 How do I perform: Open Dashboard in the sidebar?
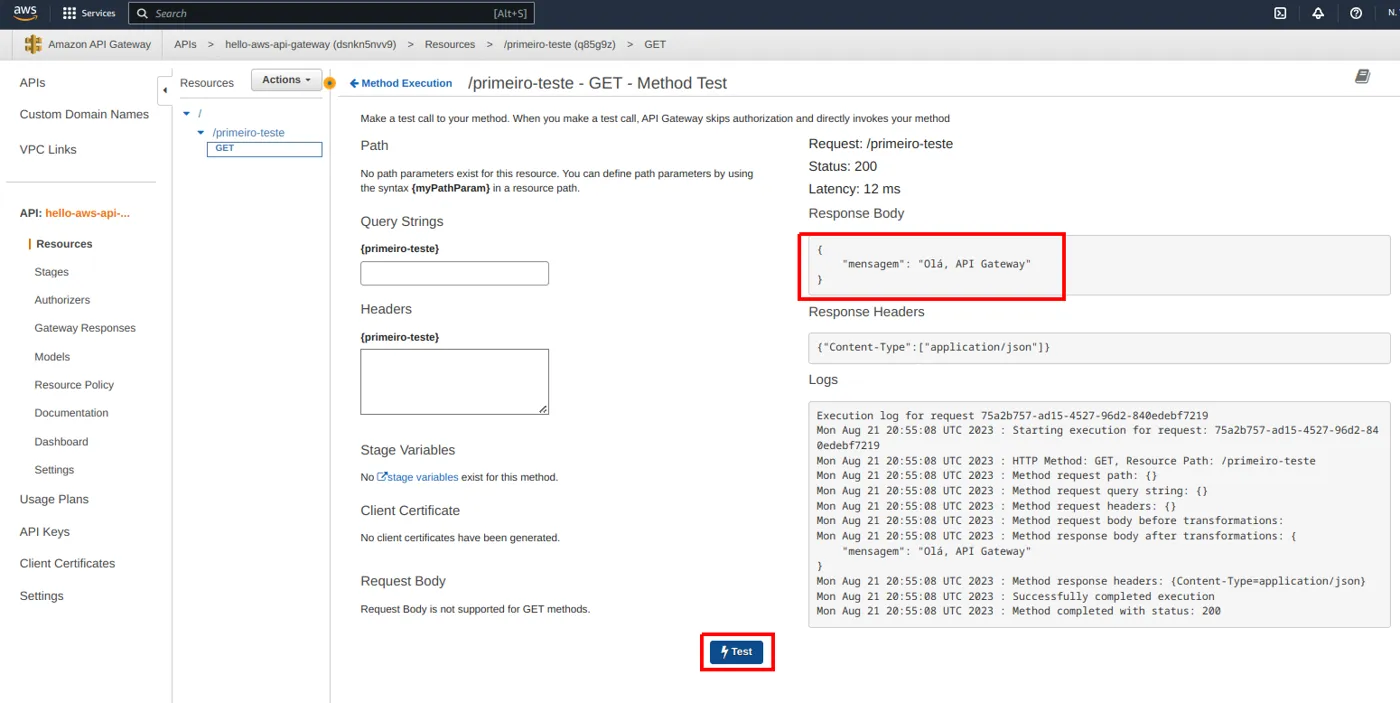61,442
